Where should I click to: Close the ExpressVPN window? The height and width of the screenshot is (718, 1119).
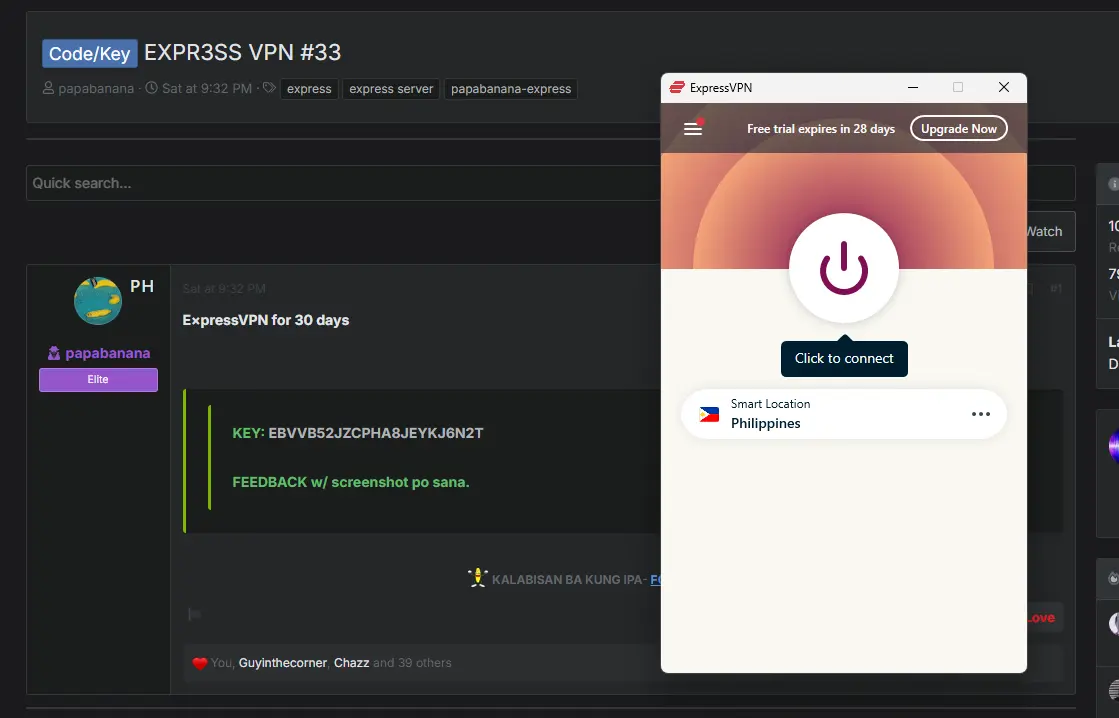(x=1003, y=87)
